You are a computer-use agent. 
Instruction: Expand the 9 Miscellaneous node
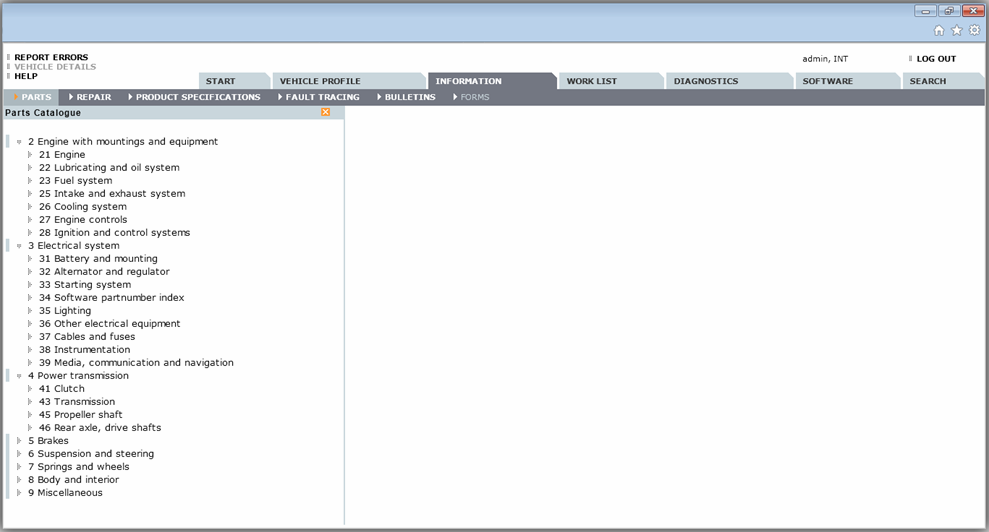tap(19, 493)
